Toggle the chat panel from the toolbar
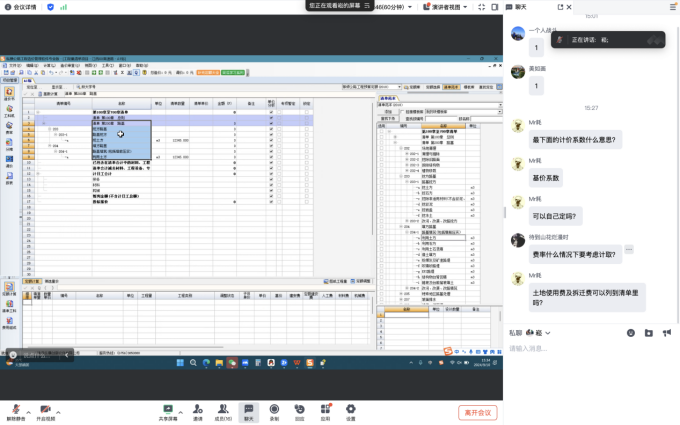Image resolution: width=680 pixels, height=425 pixels. pos(248,412)
